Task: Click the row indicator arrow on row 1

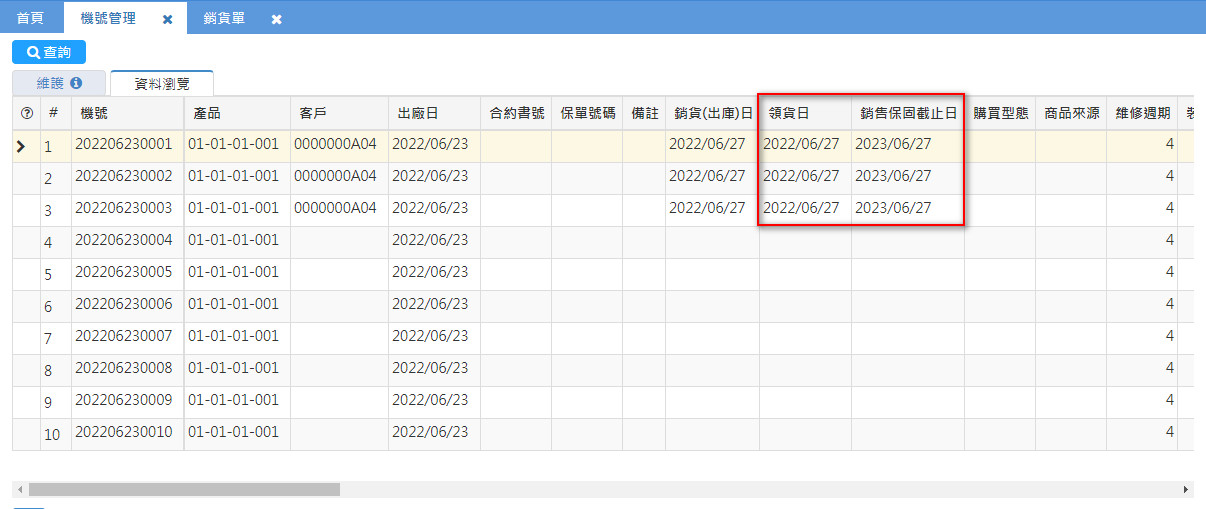Action: [x=21, y=146]
